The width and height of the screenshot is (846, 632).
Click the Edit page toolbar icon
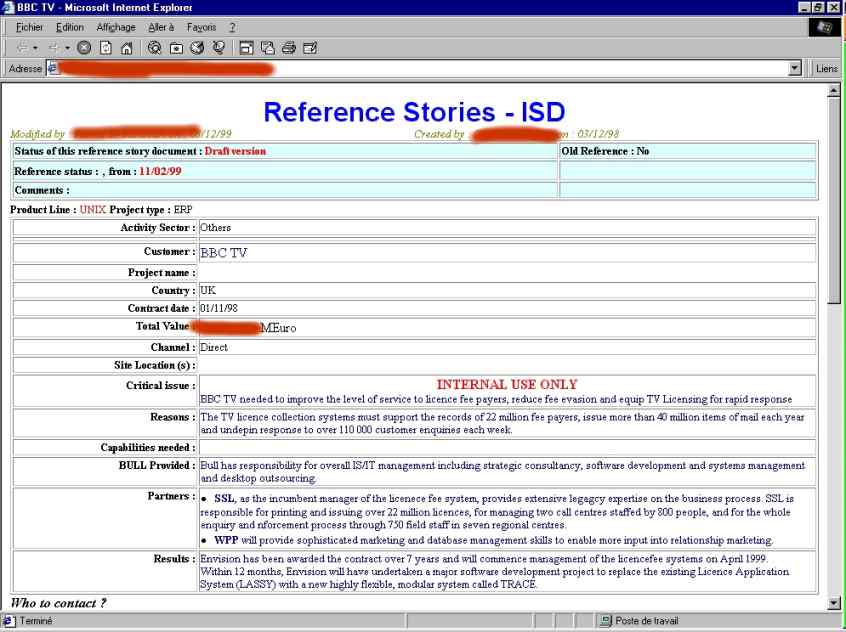point(310,48)
